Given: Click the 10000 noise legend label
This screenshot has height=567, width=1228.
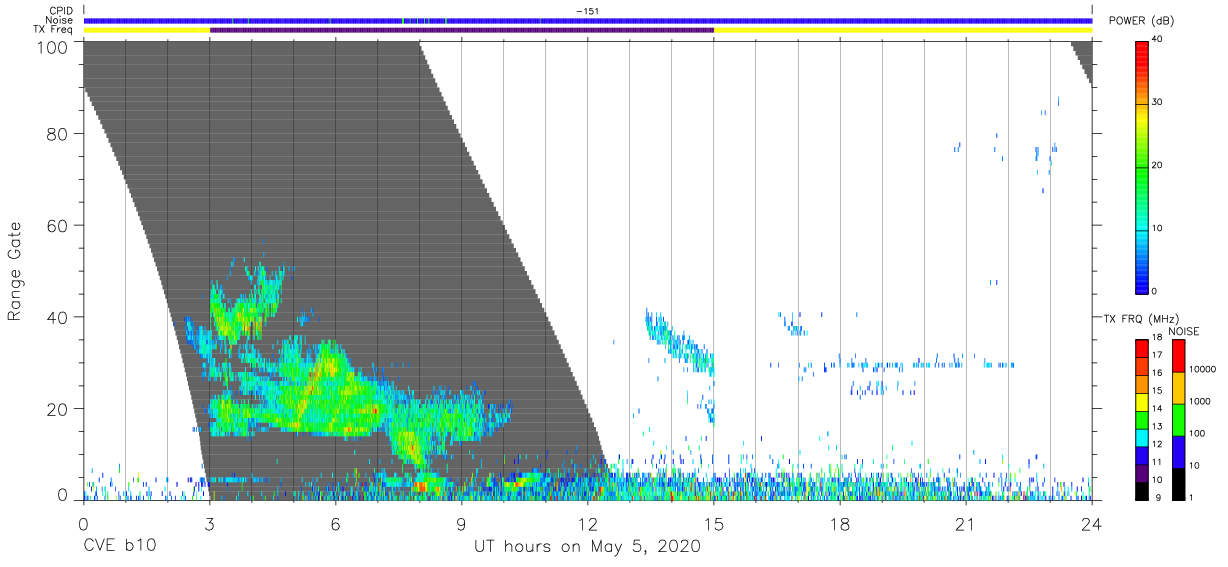Looking at the screenshot, I should coord(1203,369).
